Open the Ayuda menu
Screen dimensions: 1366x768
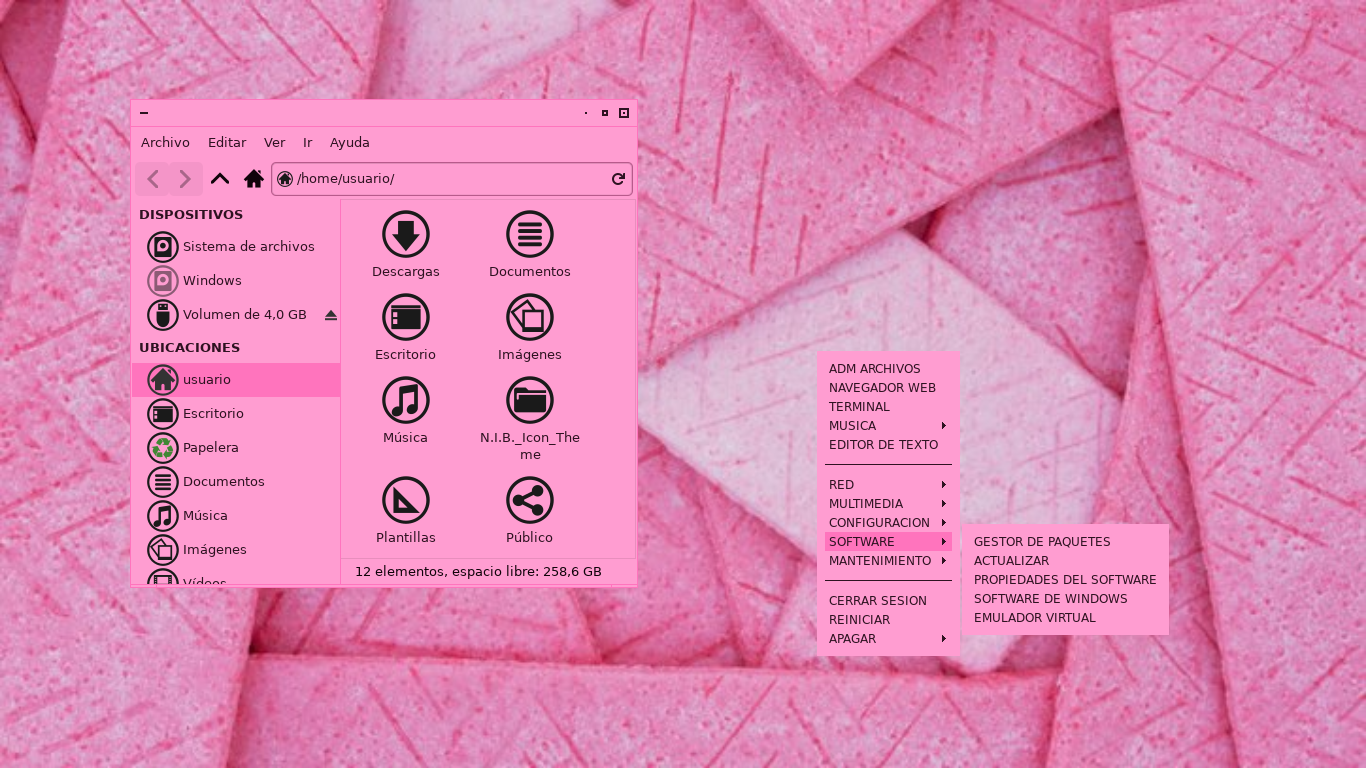click(x=350, y=143)
